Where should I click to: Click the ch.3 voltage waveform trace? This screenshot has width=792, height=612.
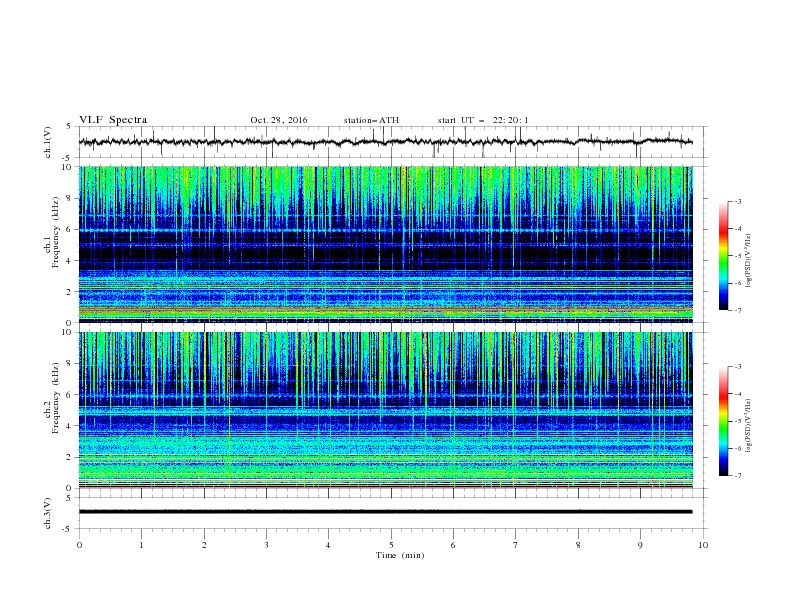(x=385, y=512)
